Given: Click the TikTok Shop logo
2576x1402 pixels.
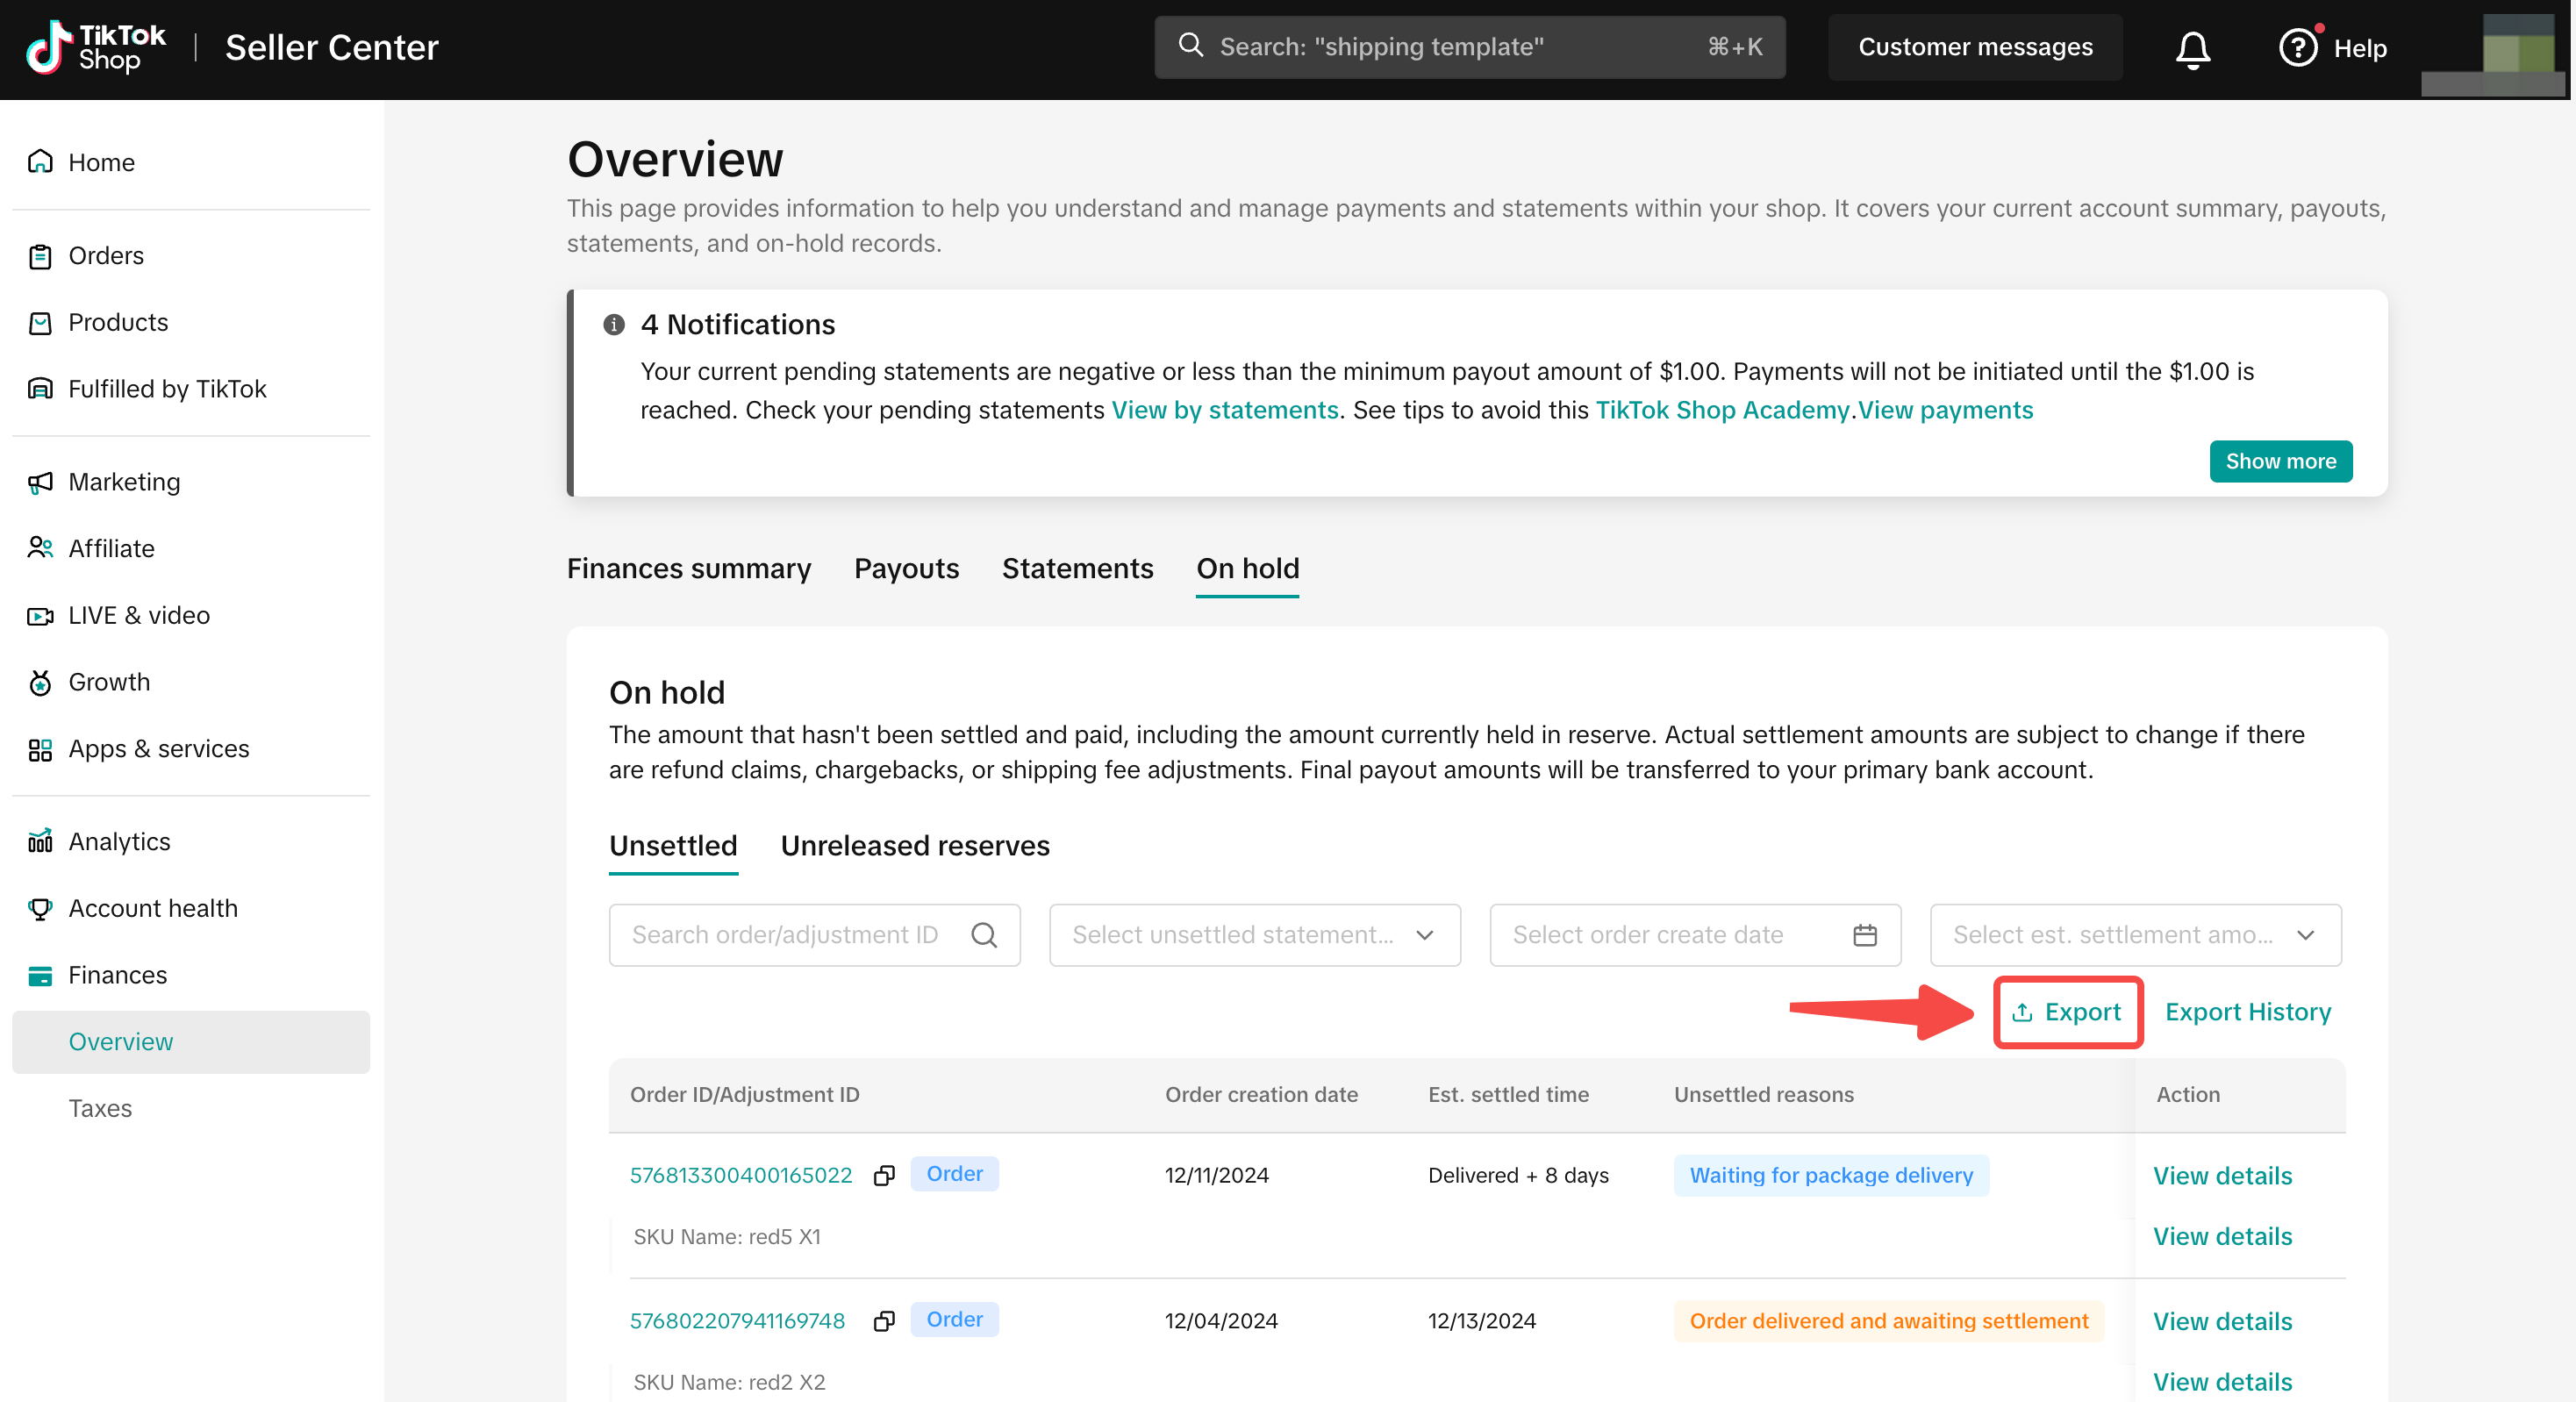Looking at the screenshot, I should point(96,48).
